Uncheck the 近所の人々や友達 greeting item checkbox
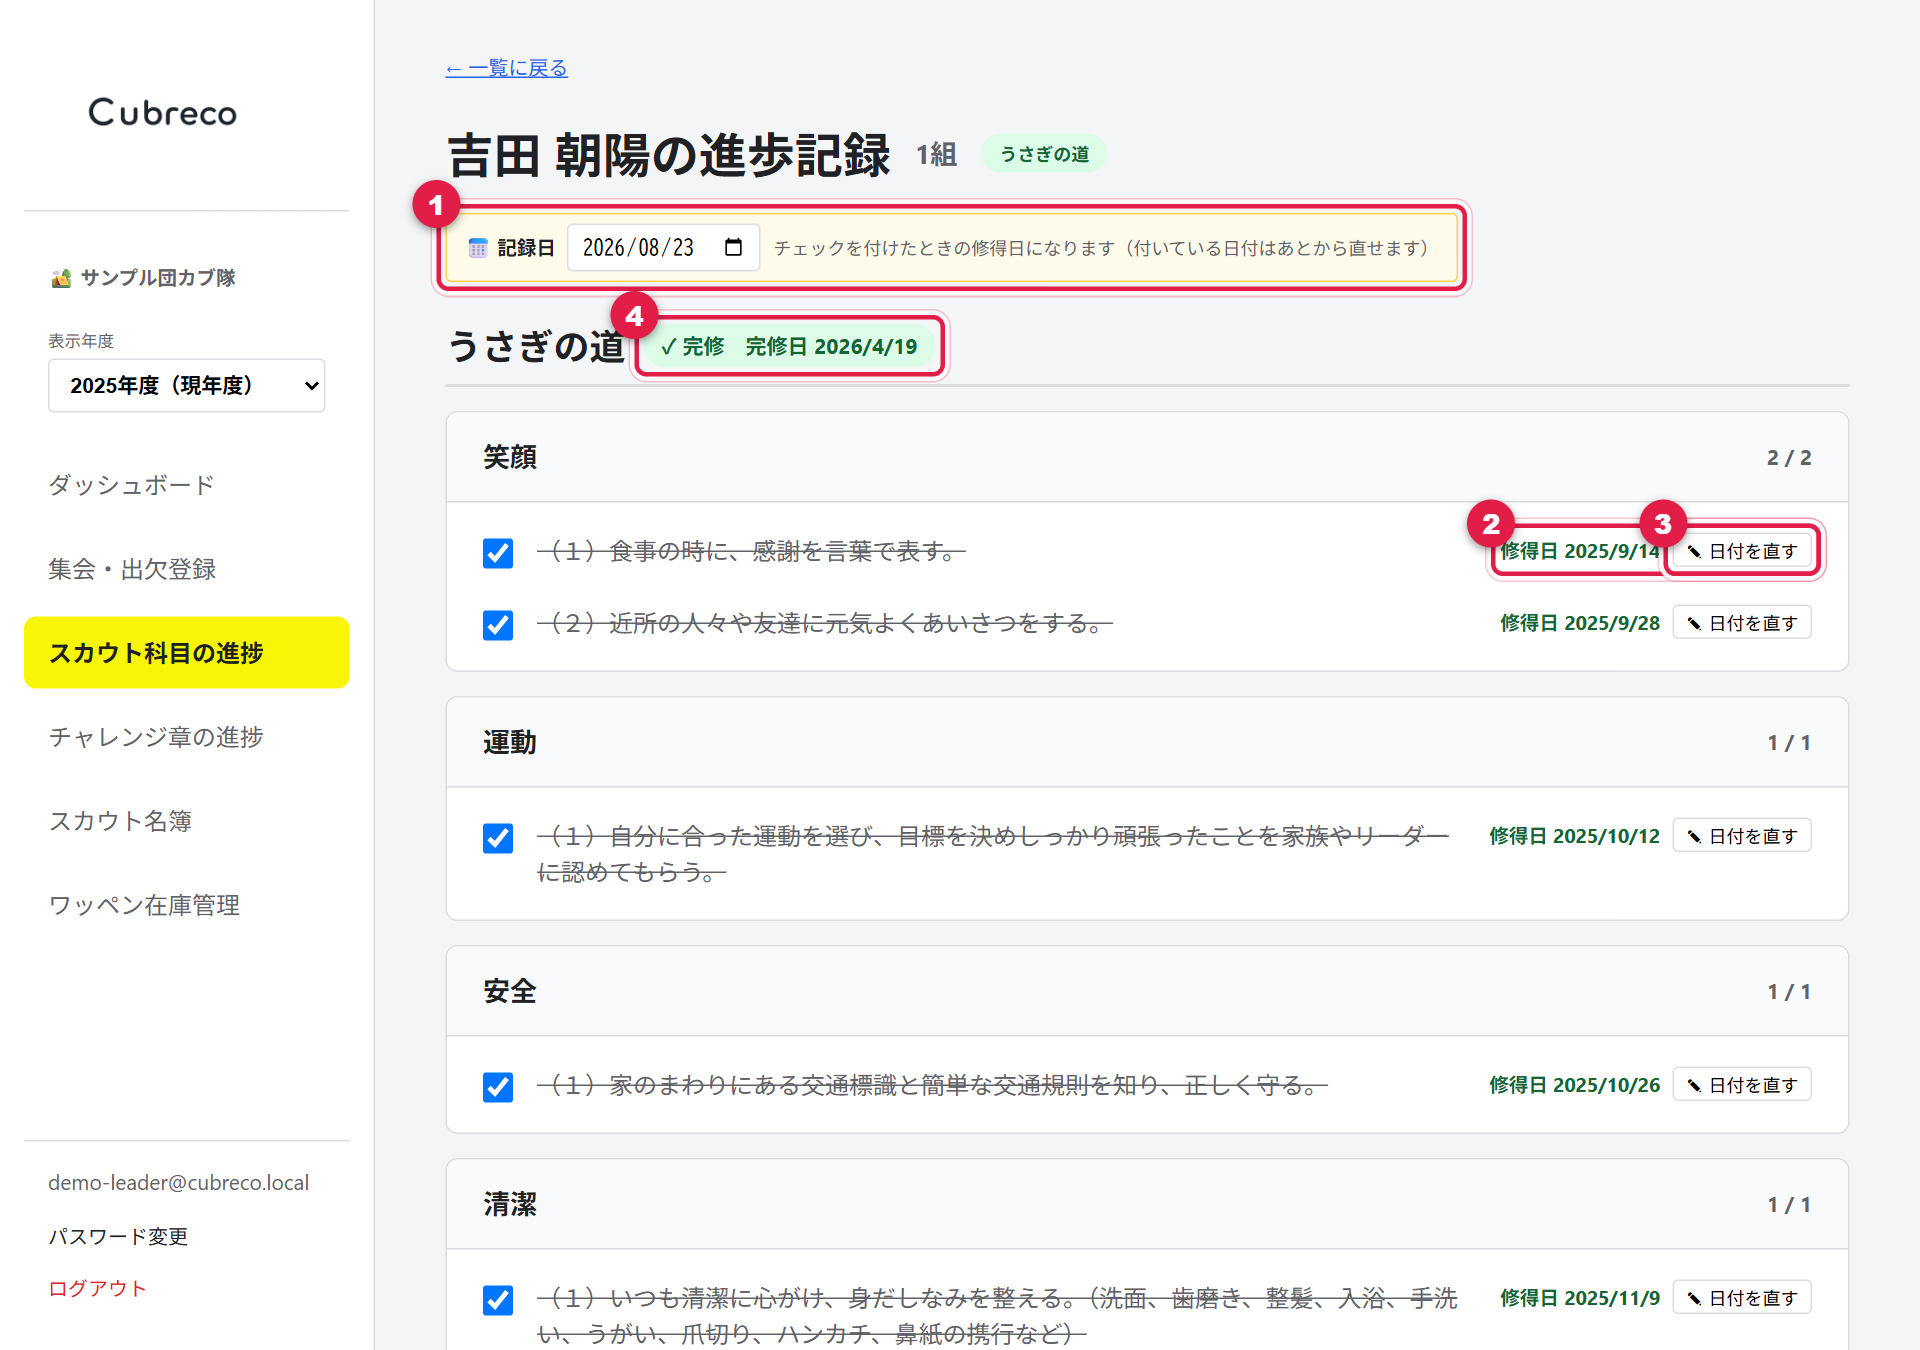 [x=498, y=625]
